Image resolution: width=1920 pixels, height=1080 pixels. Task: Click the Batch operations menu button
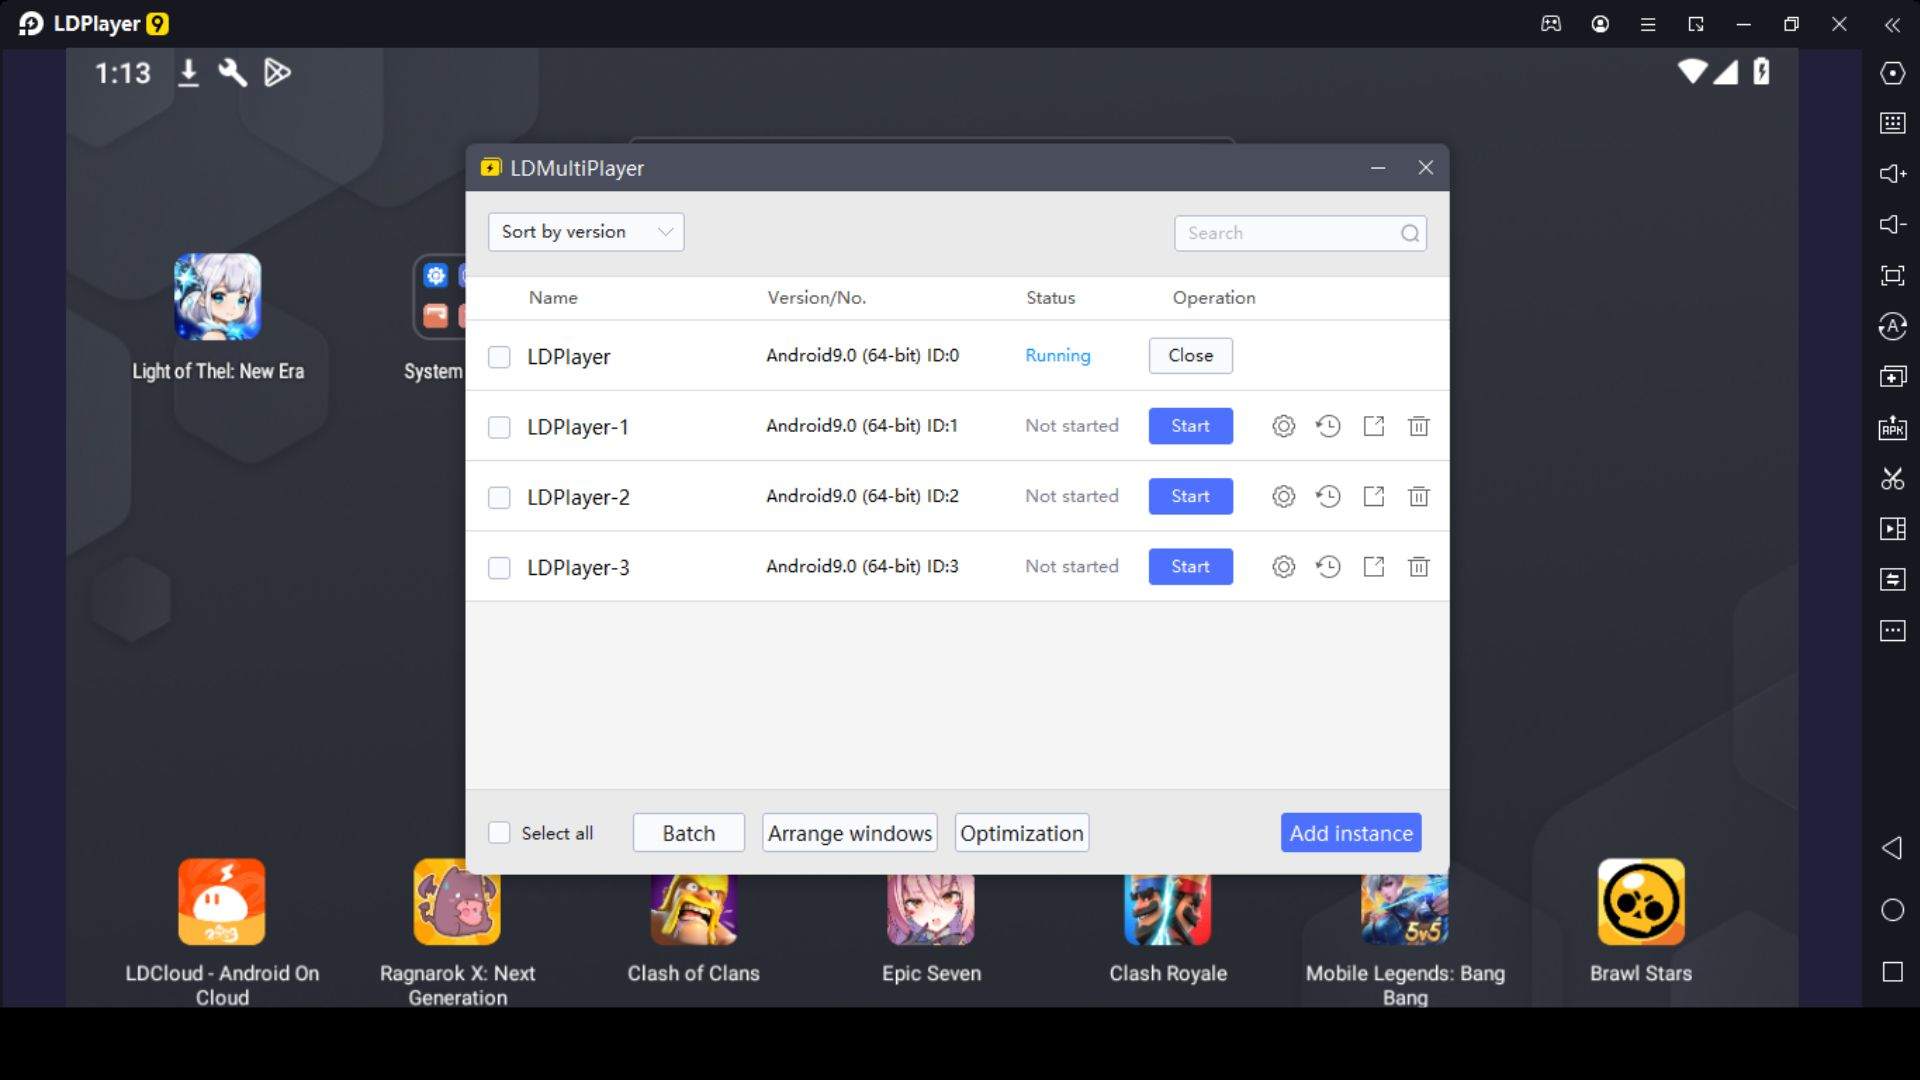pos(687,832)
